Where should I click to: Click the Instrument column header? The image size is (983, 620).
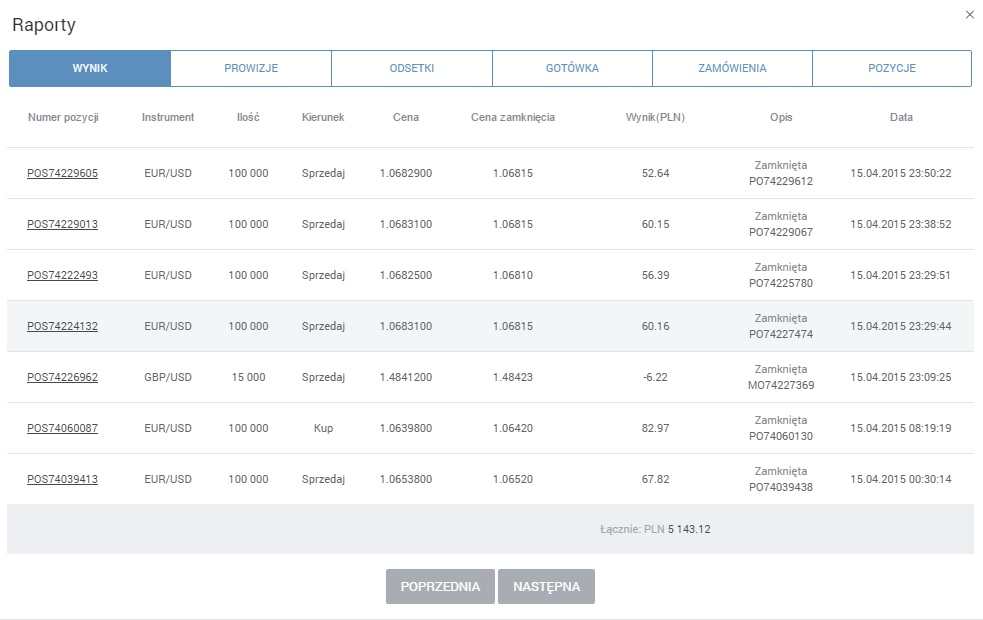pos(168,117)
